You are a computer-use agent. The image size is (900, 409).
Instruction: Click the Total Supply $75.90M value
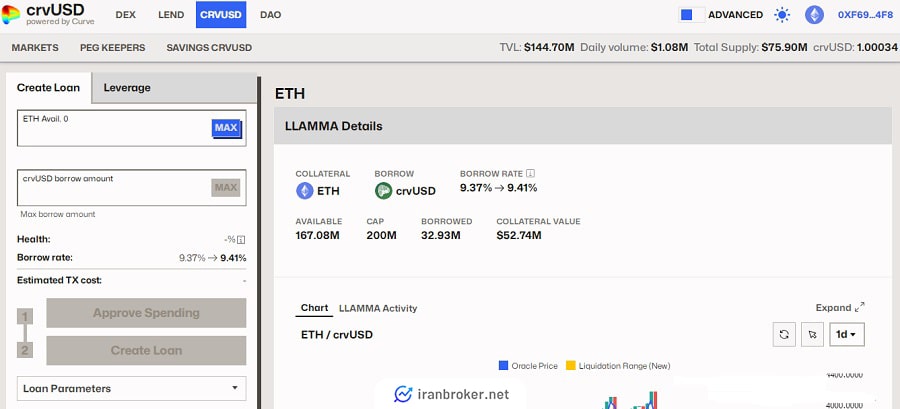[x=784, y=48]
